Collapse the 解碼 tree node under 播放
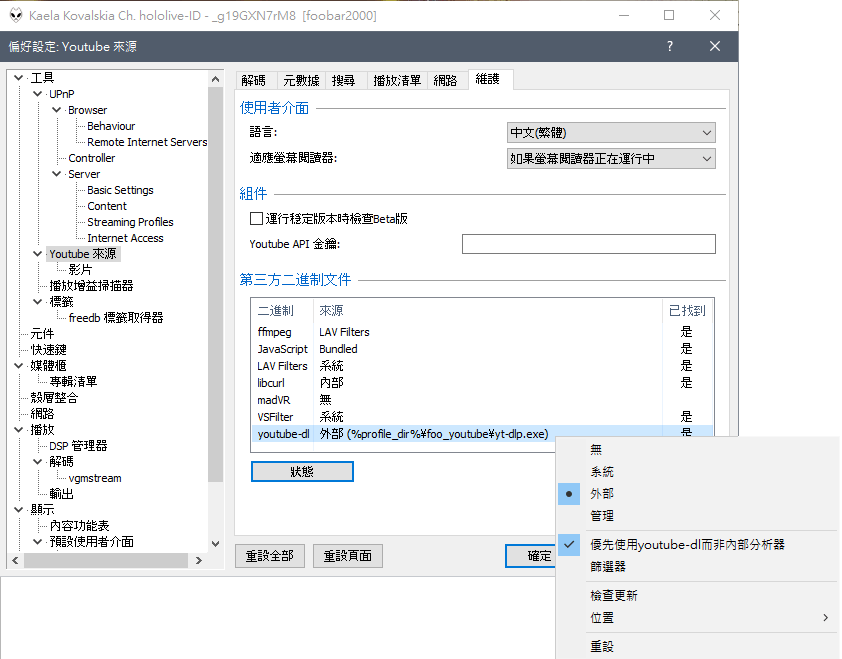Viewport: 842px width, 659px height. (x=38, y=461)
